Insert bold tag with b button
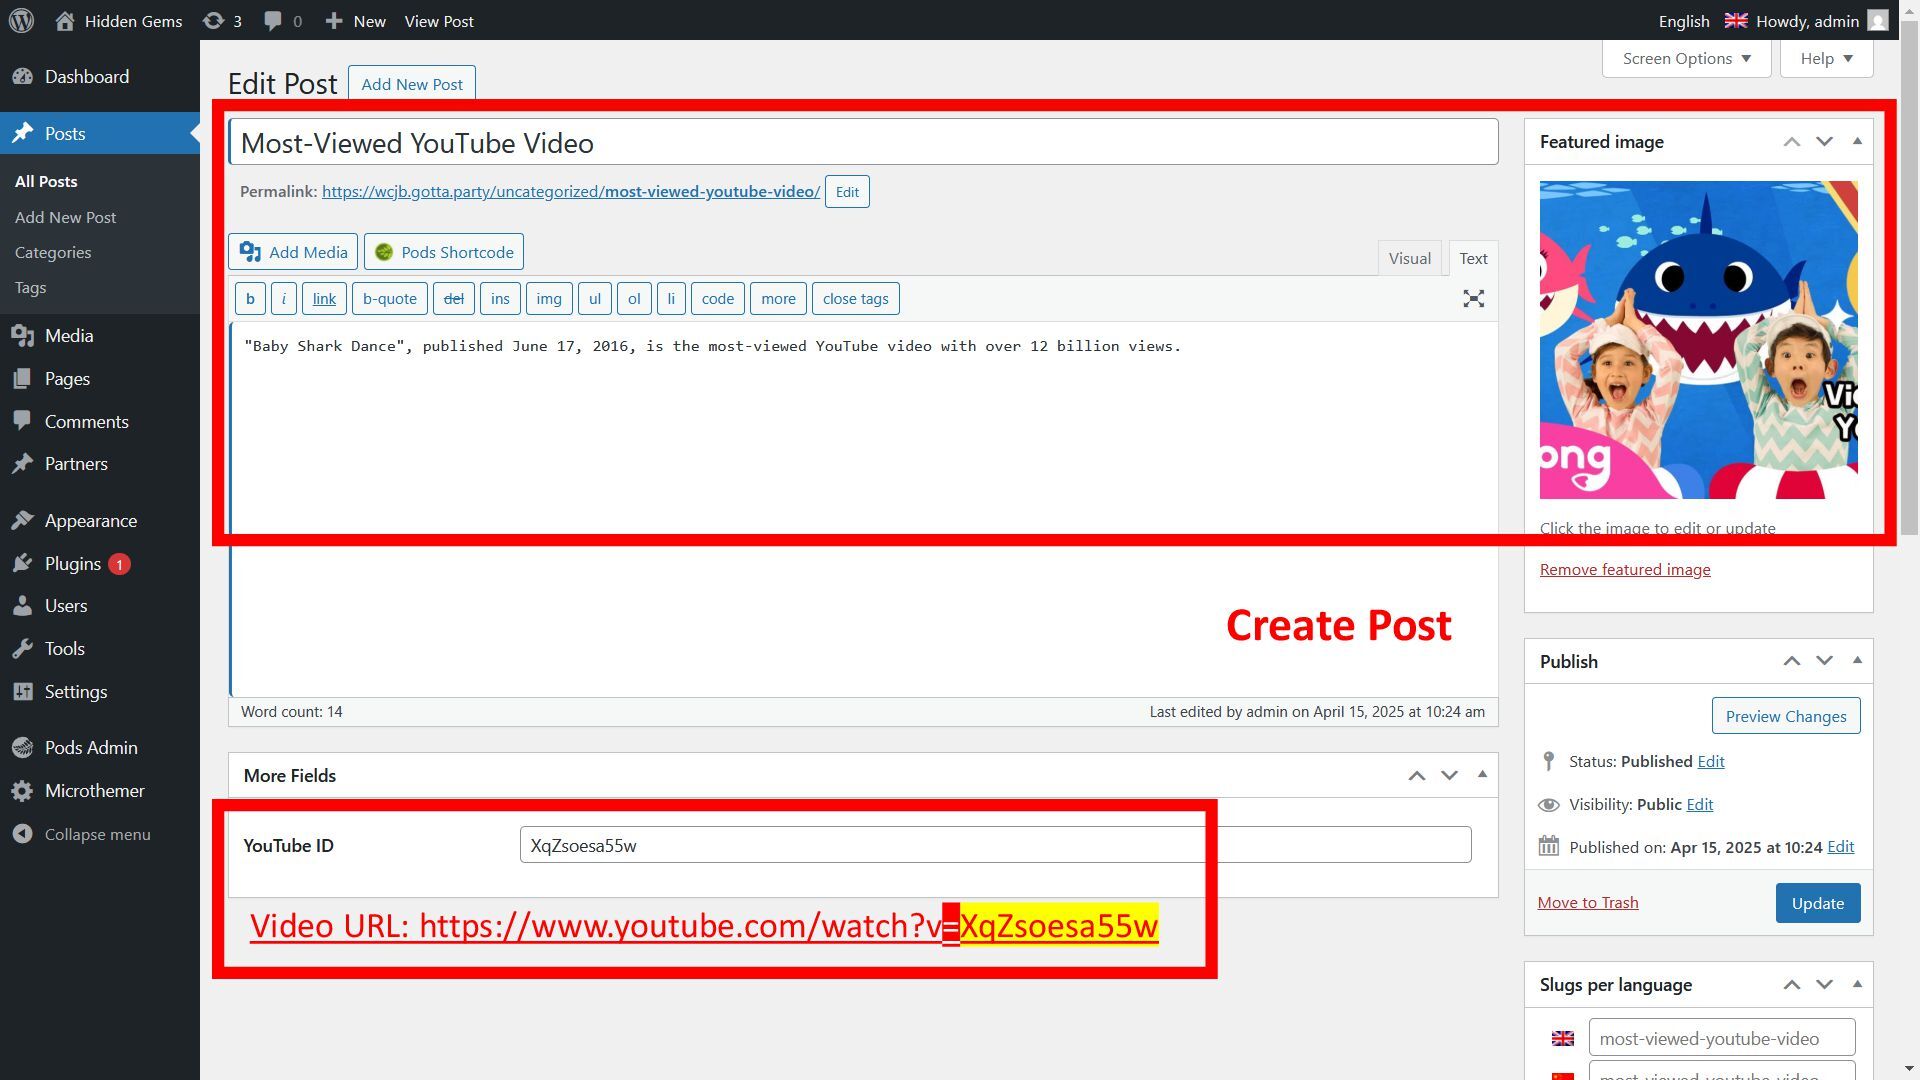Image resolution: width=1920 pixels, height=1080 pixels. [250, 299]
